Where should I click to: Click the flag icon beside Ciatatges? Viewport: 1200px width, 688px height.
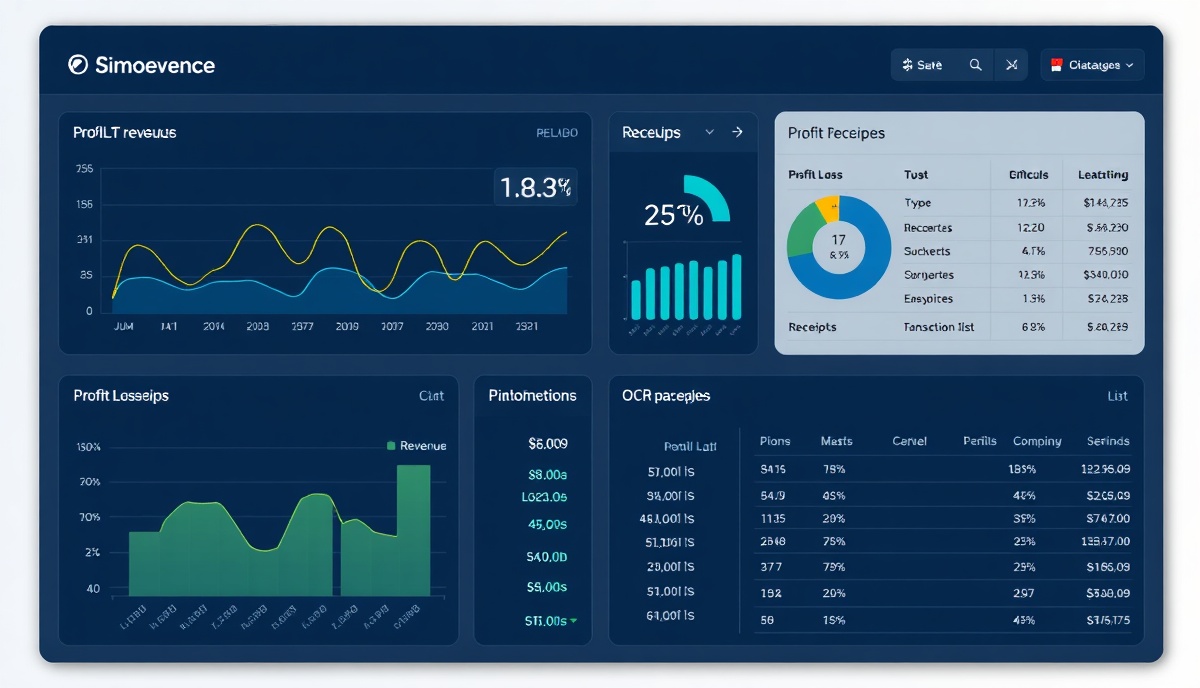click(1058, 64)
